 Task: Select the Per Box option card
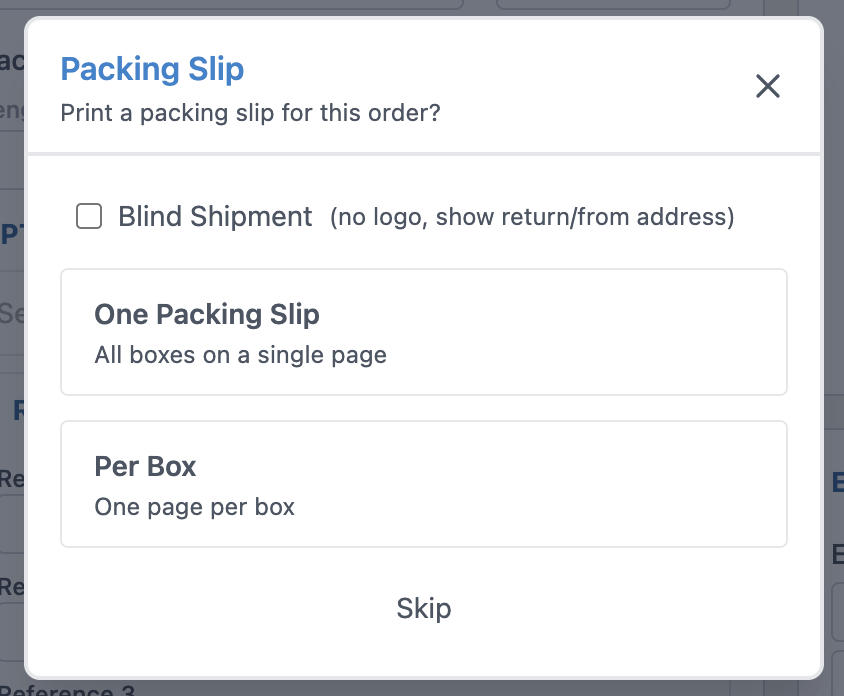coord(423,484)
